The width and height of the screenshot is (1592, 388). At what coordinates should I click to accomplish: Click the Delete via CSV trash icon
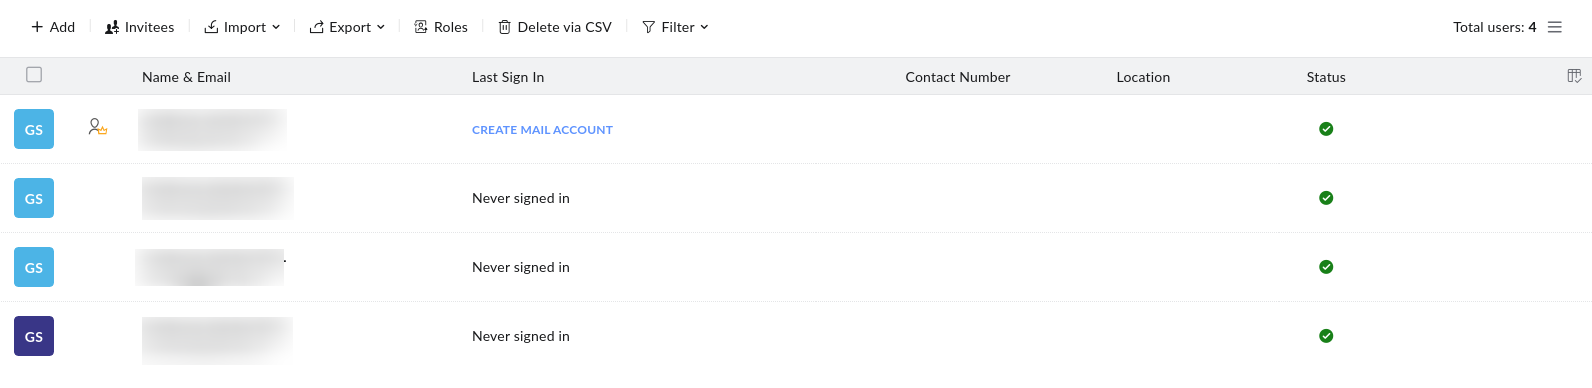pos(505,27)
